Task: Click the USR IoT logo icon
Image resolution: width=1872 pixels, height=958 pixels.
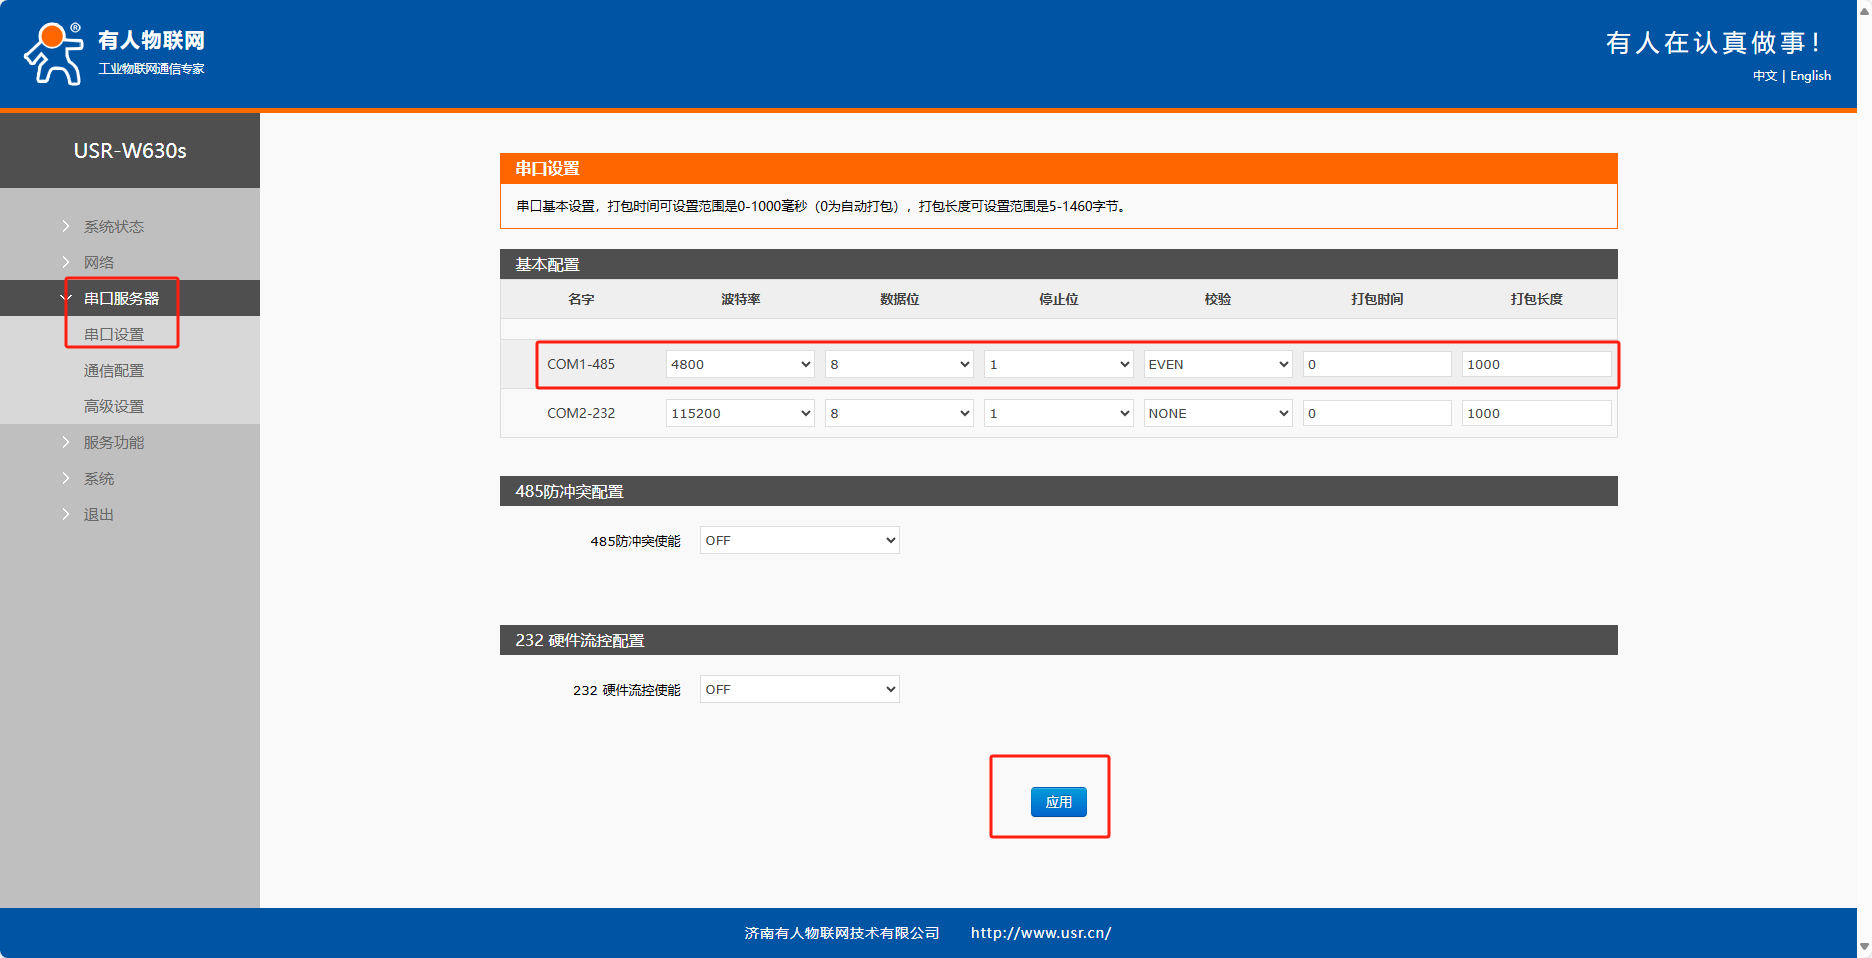Action: click(x=54, y=53)
